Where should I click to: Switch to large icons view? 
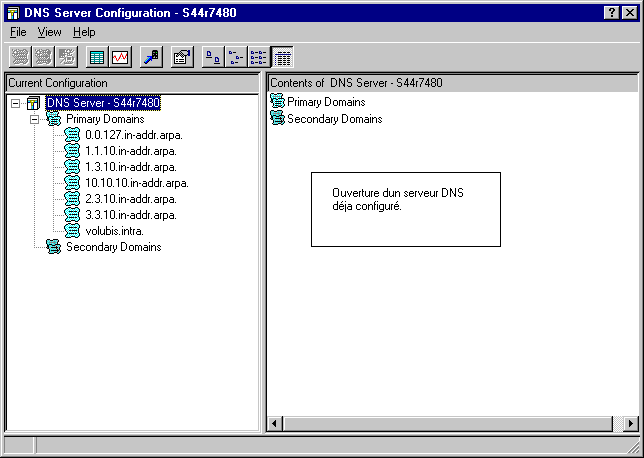[213, 57]
